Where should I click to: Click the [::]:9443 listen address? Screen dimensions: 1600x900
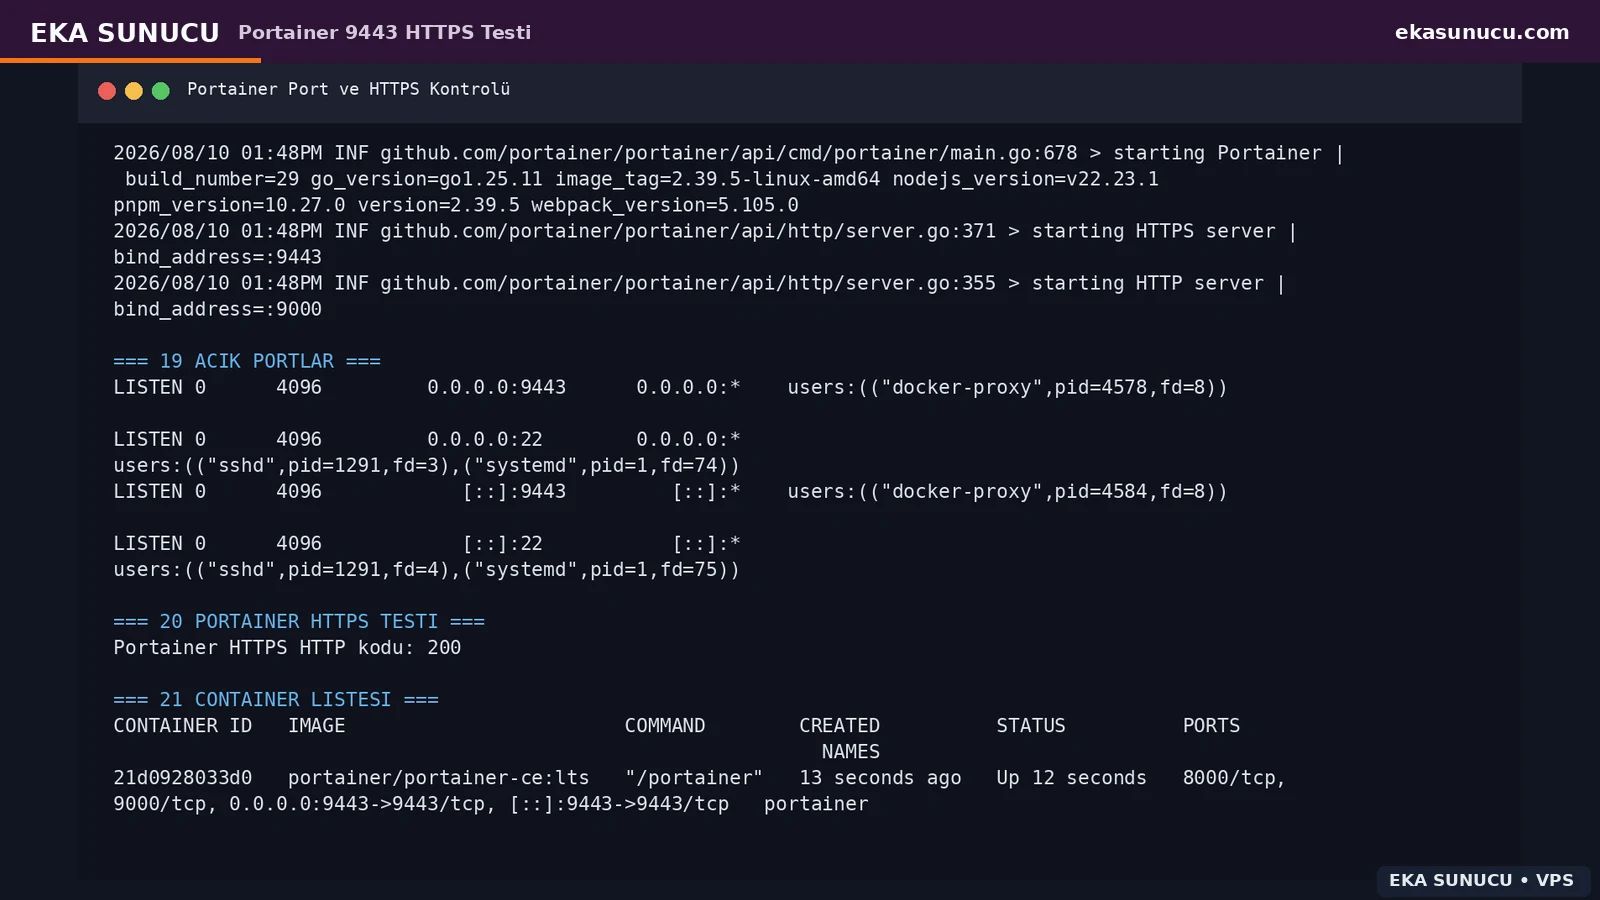pyautogui.click(x=514, y=491)
